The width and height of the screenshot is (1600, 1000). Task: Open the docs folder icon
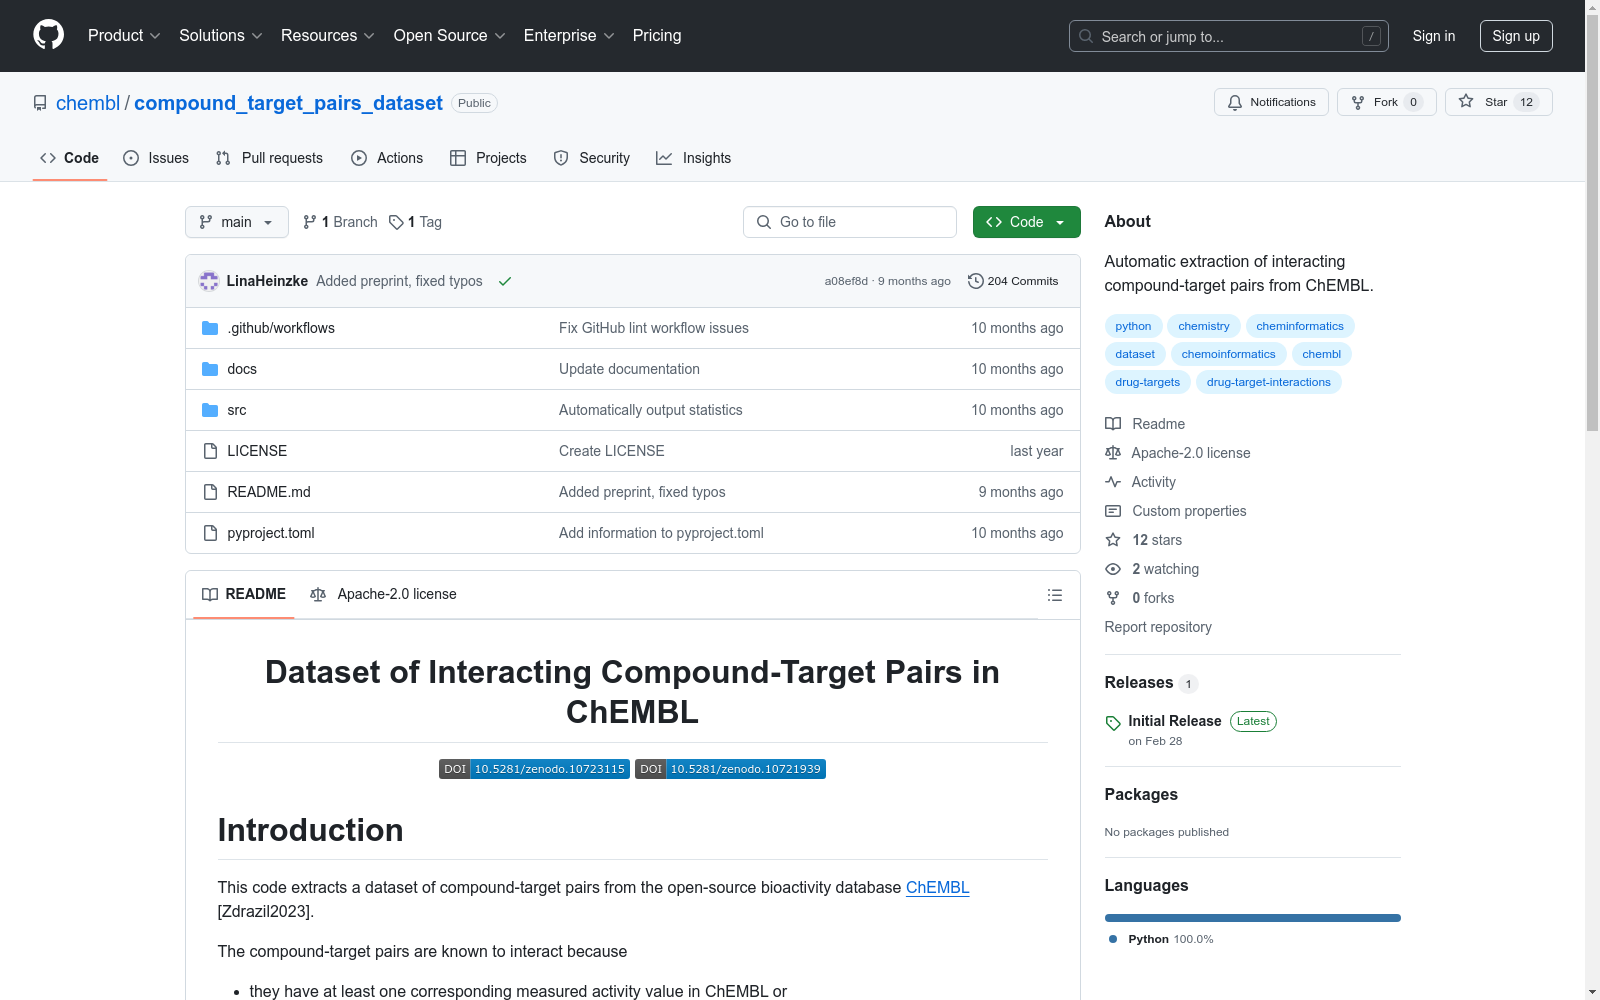(x=210, y=369)
